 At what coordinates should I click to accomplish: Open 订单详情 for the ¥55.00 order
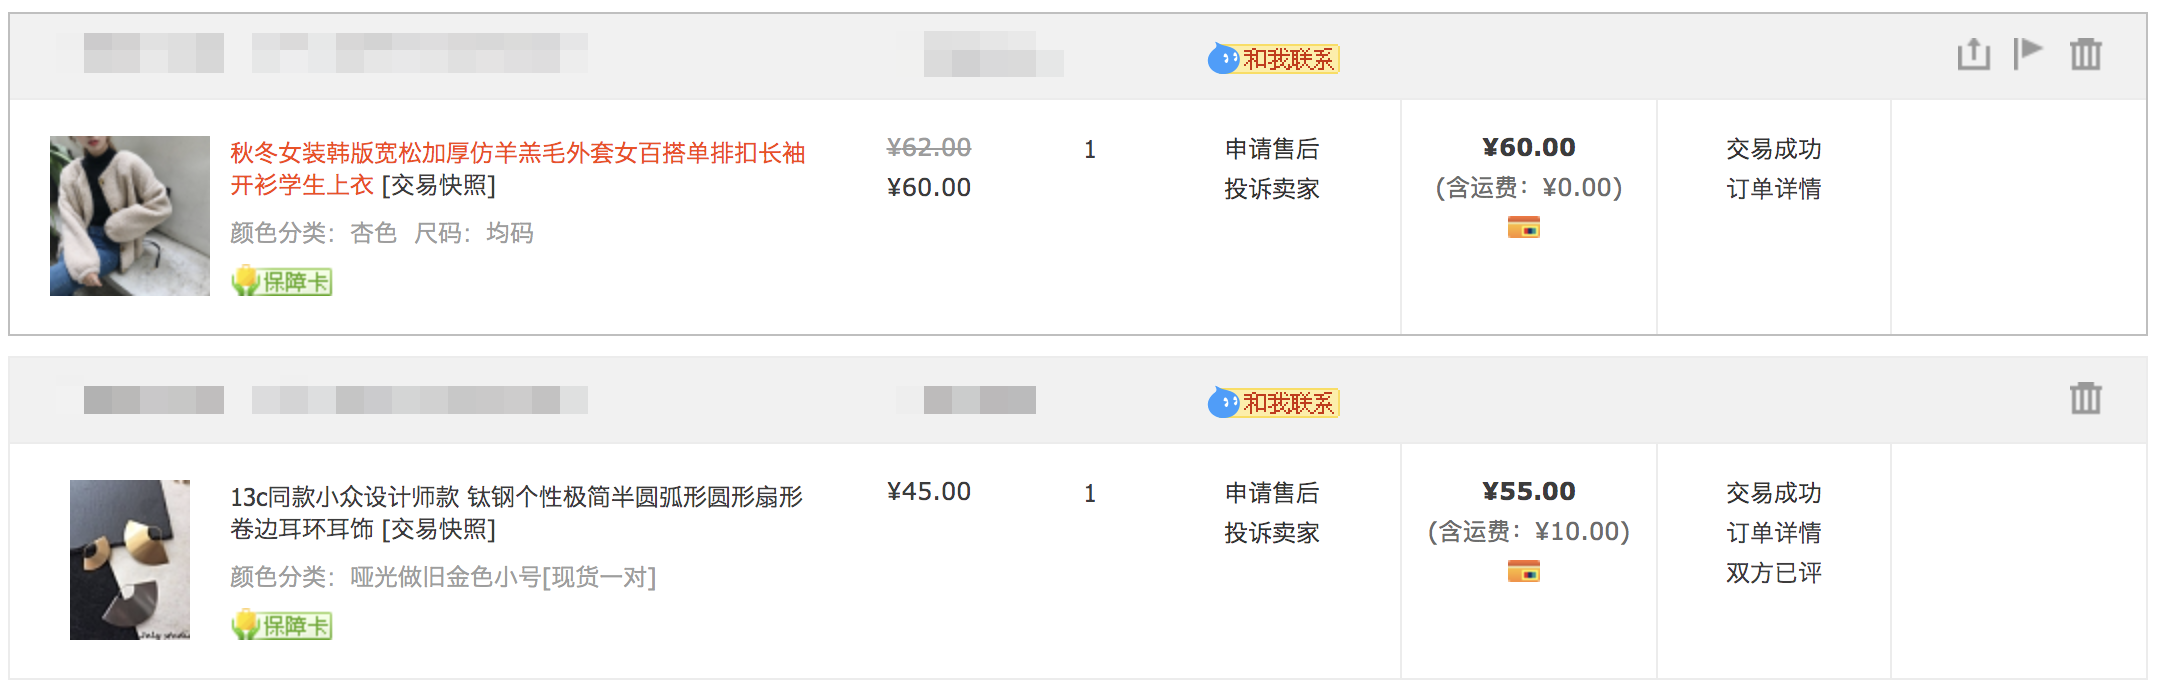tap(1773, 533)
